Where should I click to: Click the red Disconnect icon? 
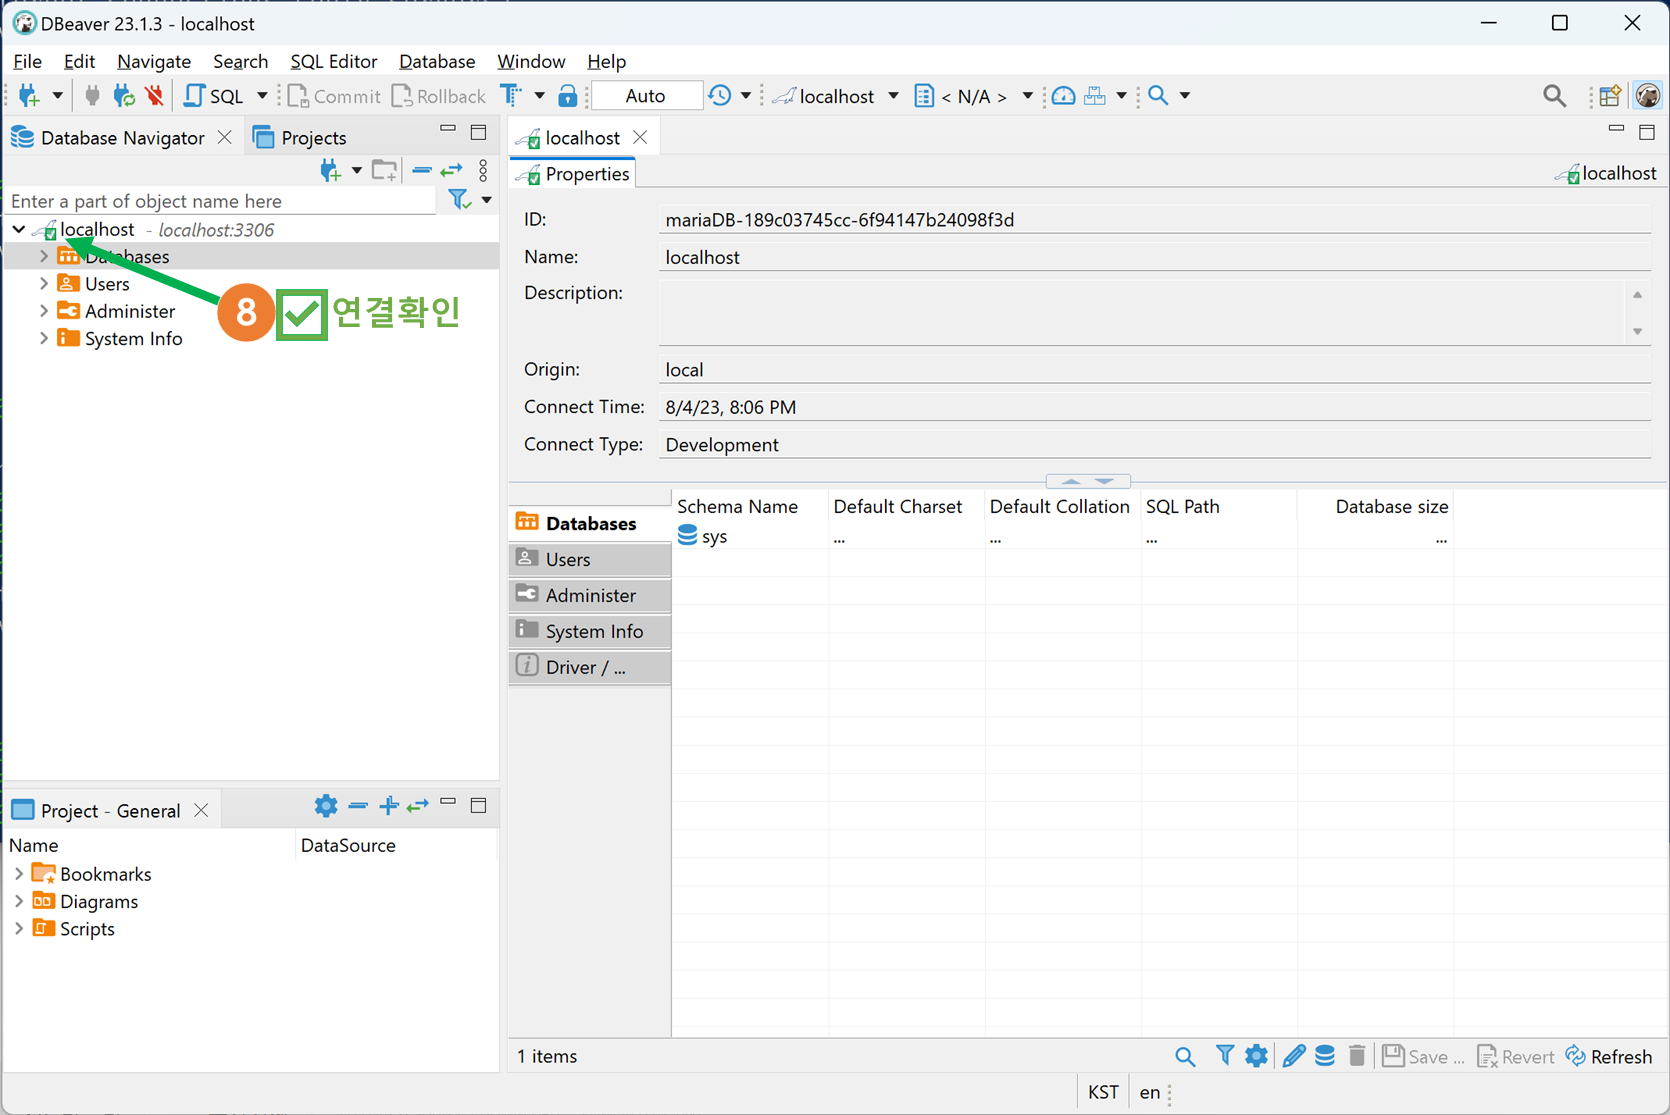pyautogui.click(x=154, y=96)
